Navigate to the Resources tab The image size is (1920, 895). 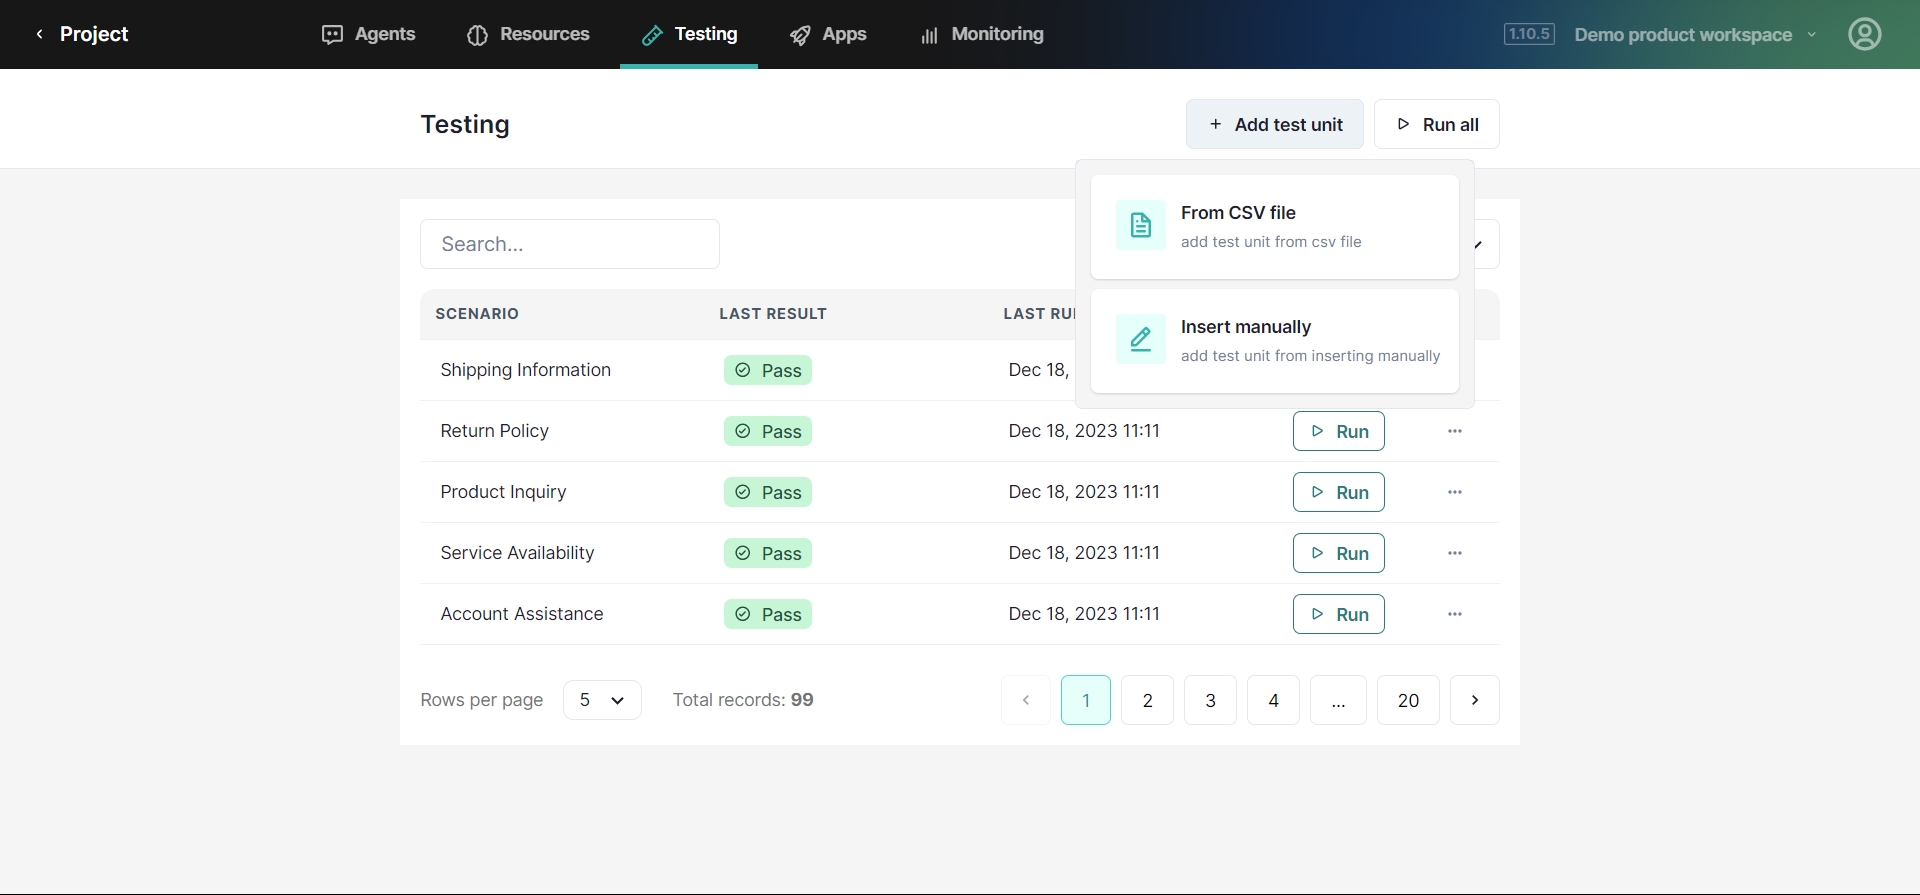528,34
